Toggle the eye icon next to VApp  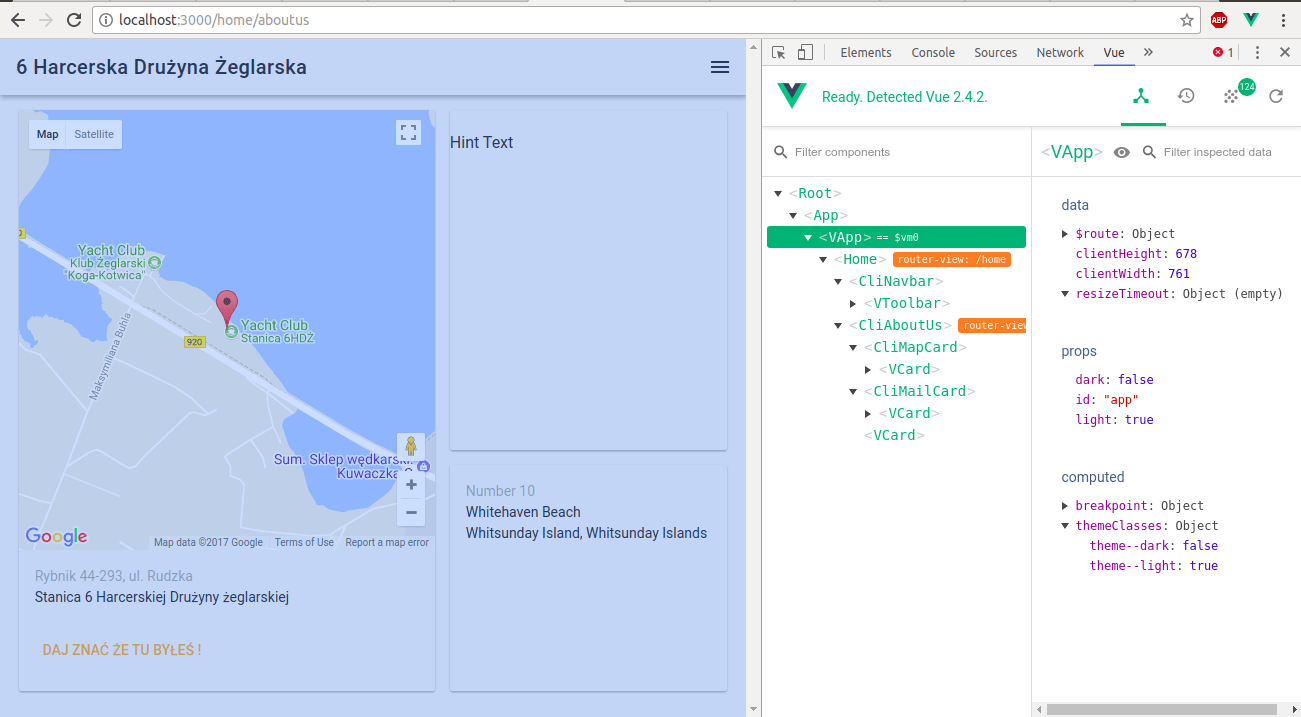(1121, 152)
